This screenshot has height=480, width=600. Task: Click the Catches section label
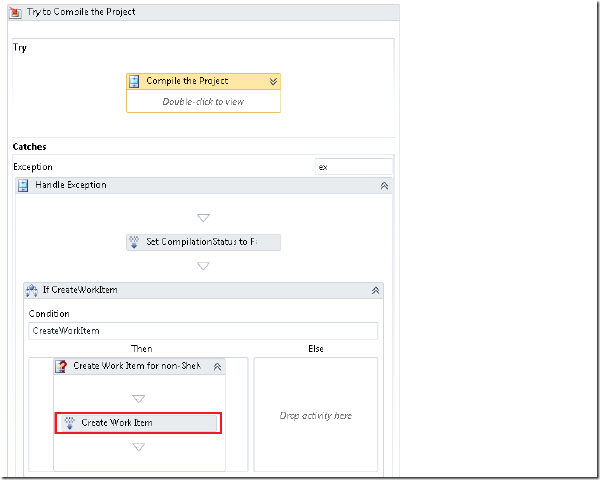pos(29,147)
